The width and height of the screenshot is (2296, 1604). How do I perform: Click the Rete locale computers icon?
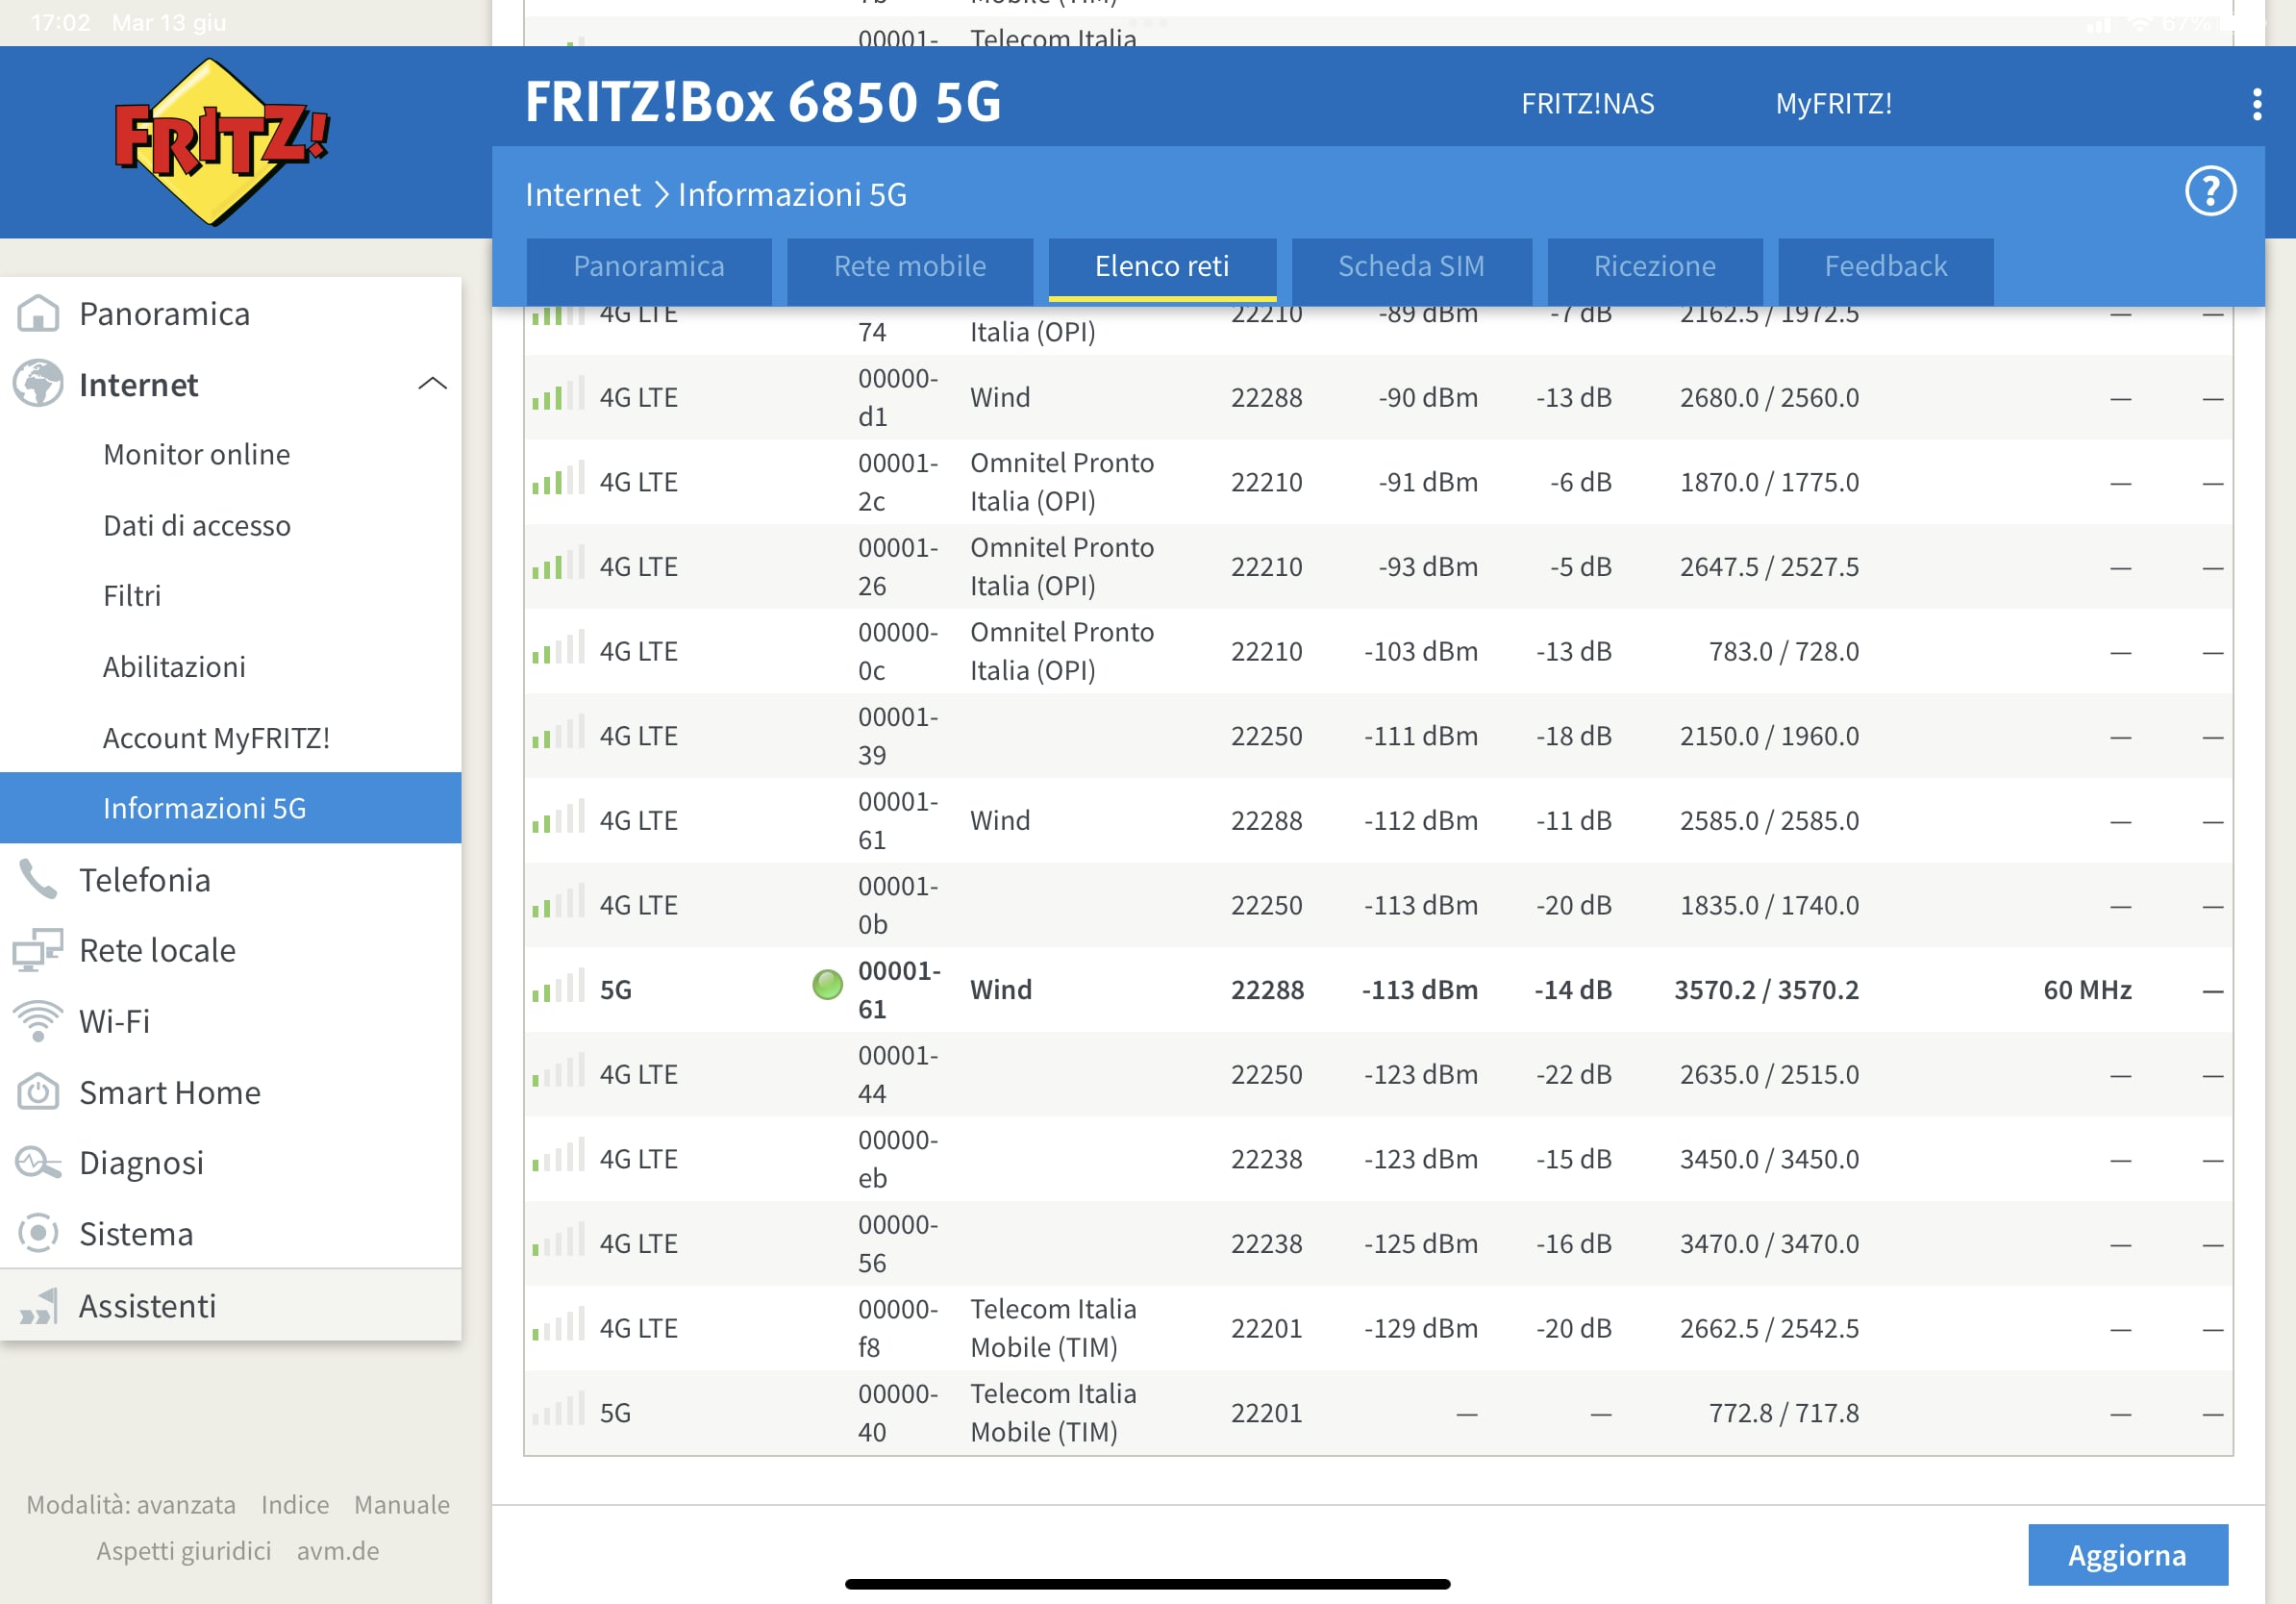pos(38,950)
